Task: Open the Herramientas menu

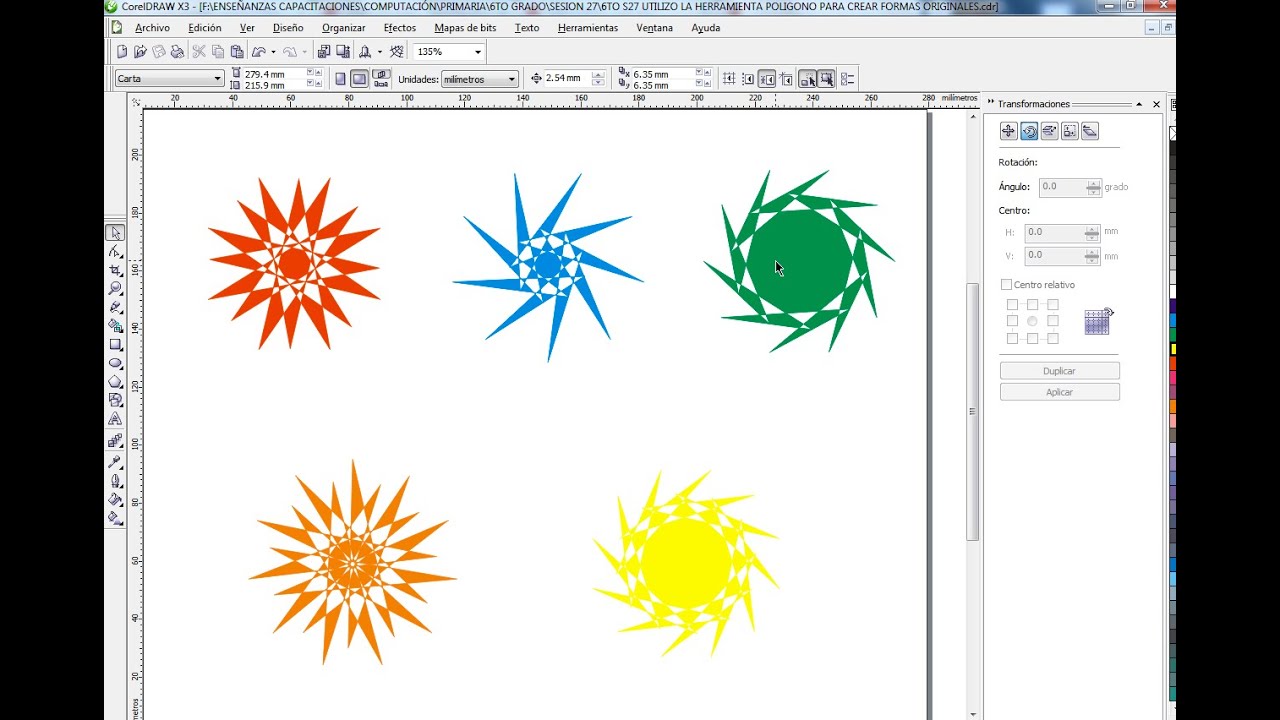Action: pos(588,28)
